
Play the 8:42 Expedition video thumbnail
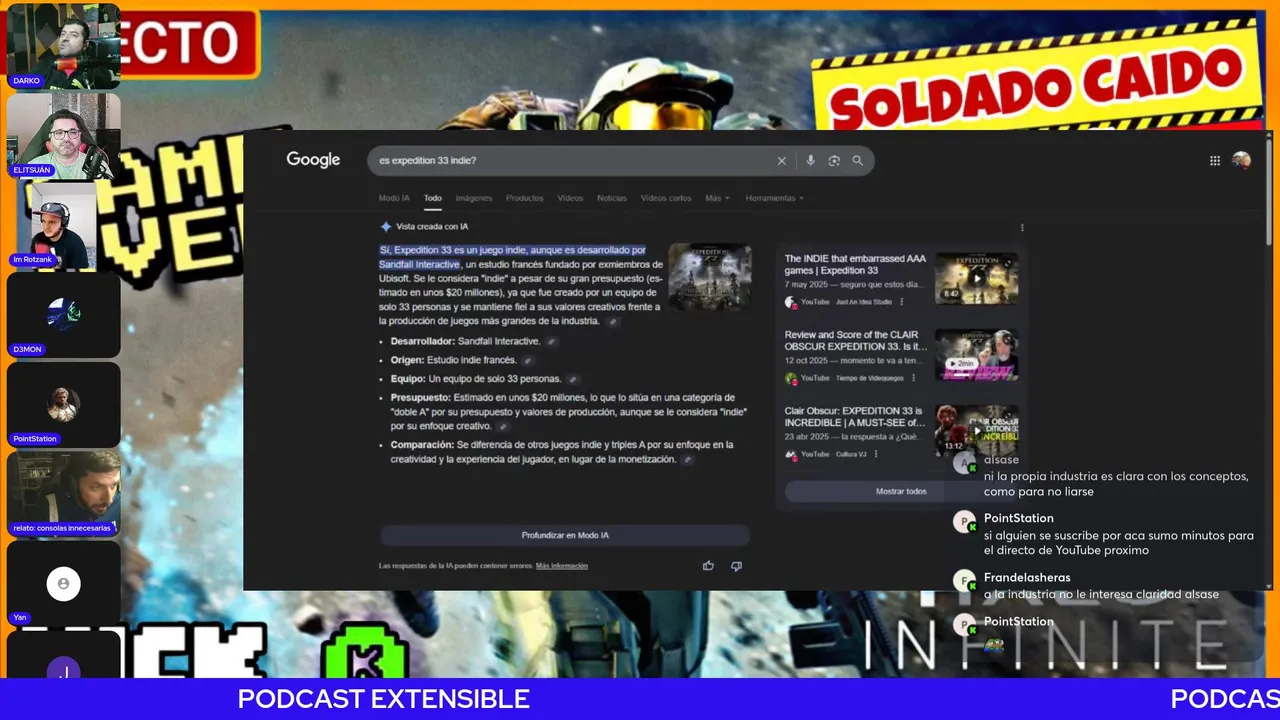tap(977, 278)
